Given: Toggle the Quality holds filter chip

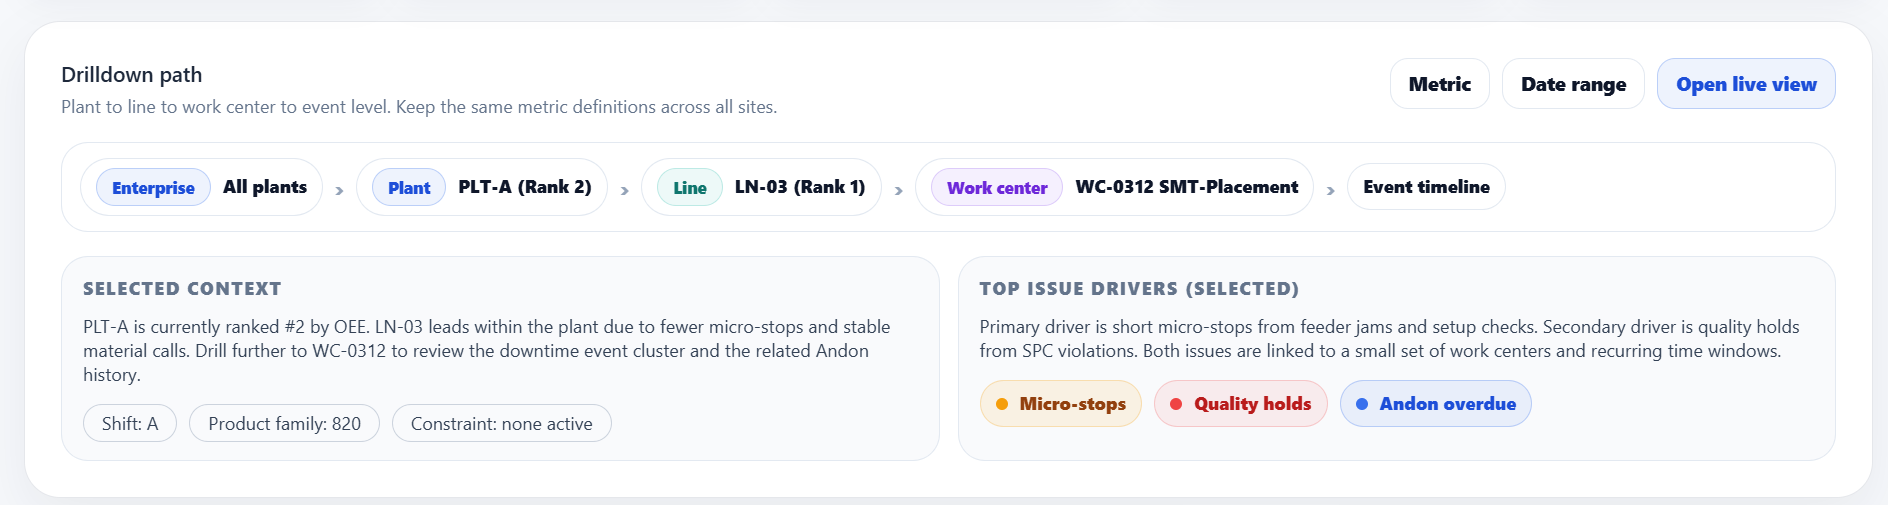Looking at the screenshot, I should pyautogui.click(x=1240, y=404).
